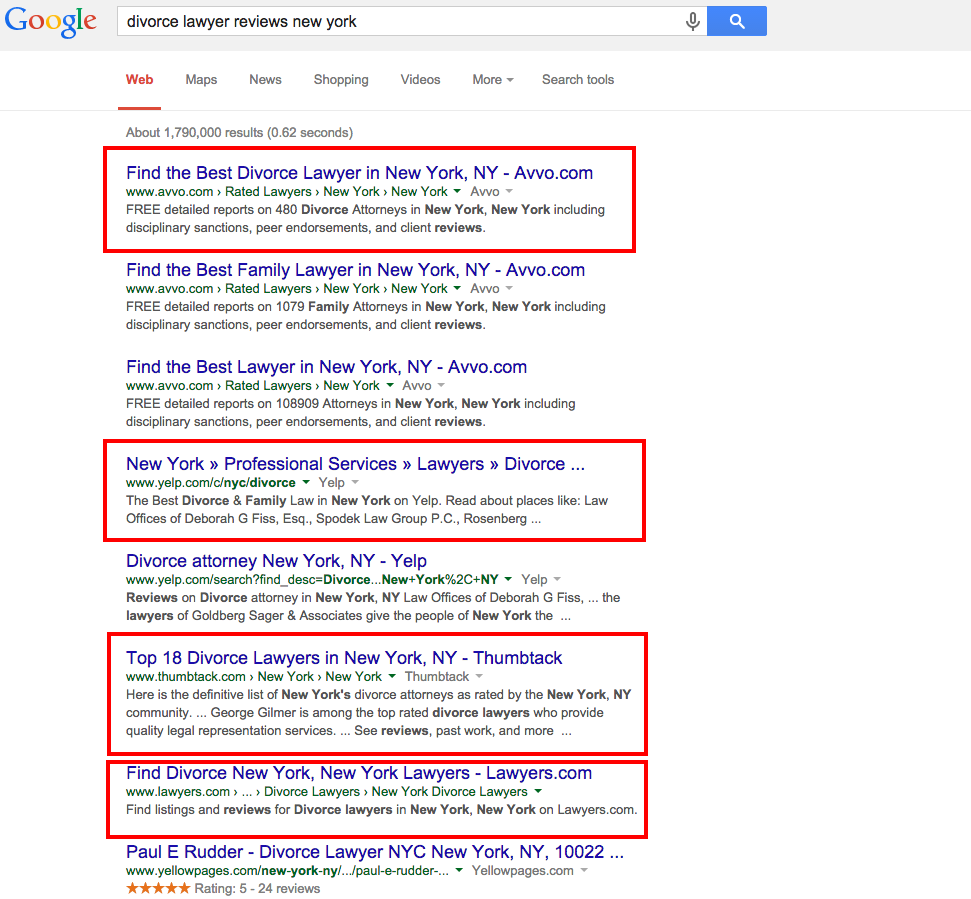Expand the More dropdown menu
971x899 pixels.
[493, 79]
